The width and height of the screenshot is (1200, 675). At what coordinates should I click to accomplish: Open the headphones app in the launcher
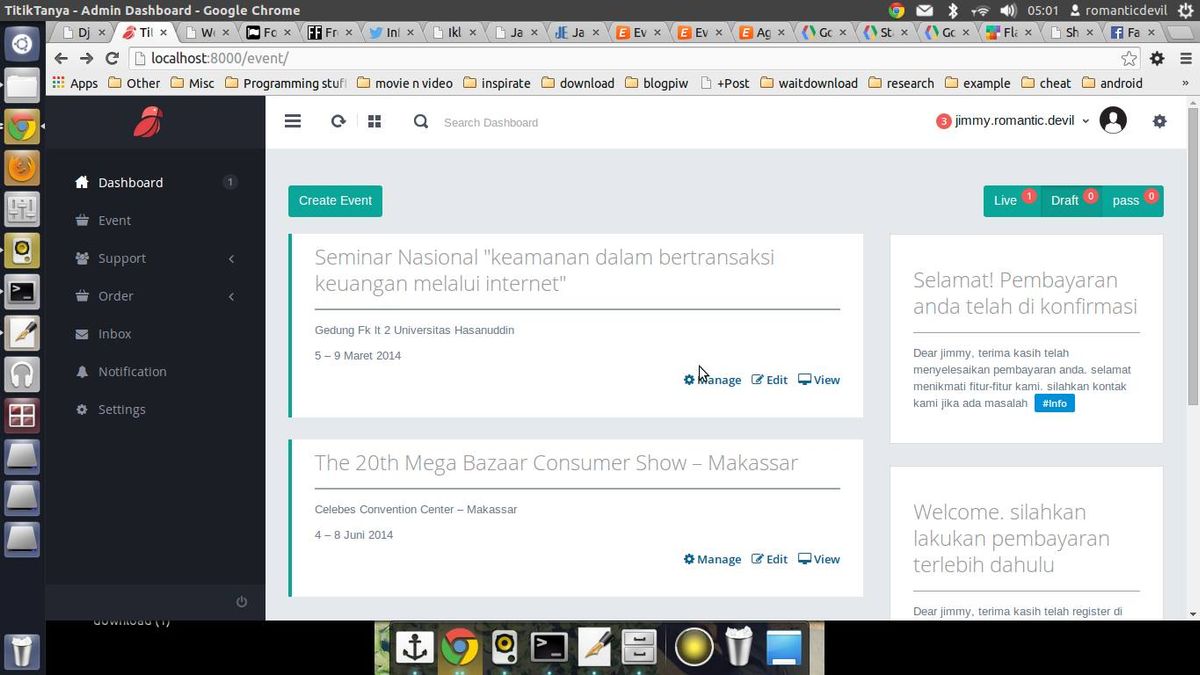22,374
